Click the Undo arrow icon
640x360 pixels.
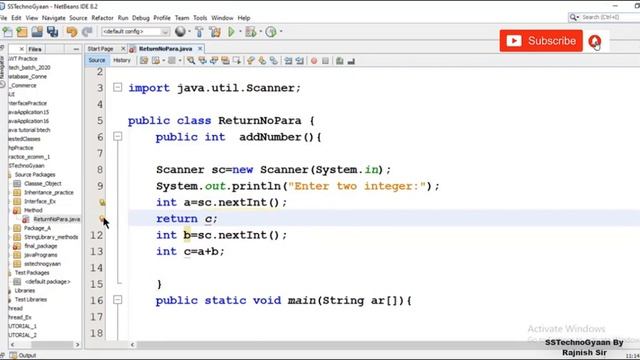click(x=72, y=32)
